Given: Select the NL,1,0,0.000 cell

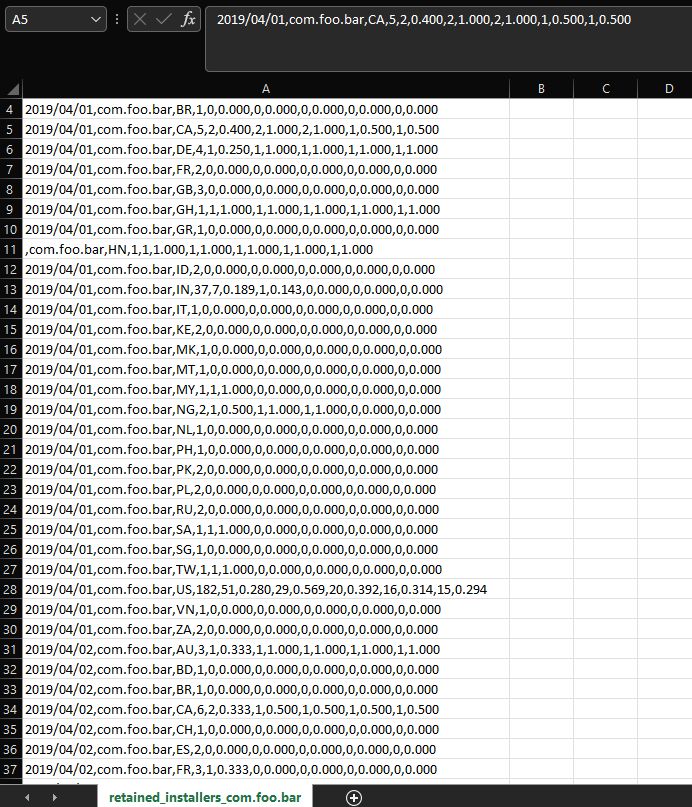Looking at the screenshot, I should point(266,429).
